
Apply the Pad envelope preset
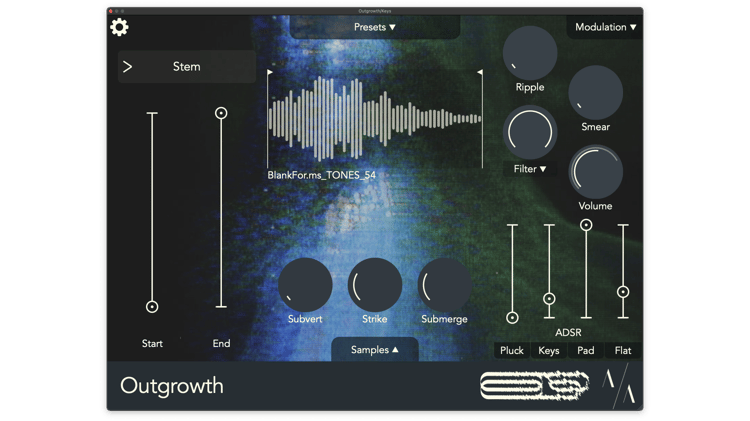pyautogui.click(x=585, y=351)
